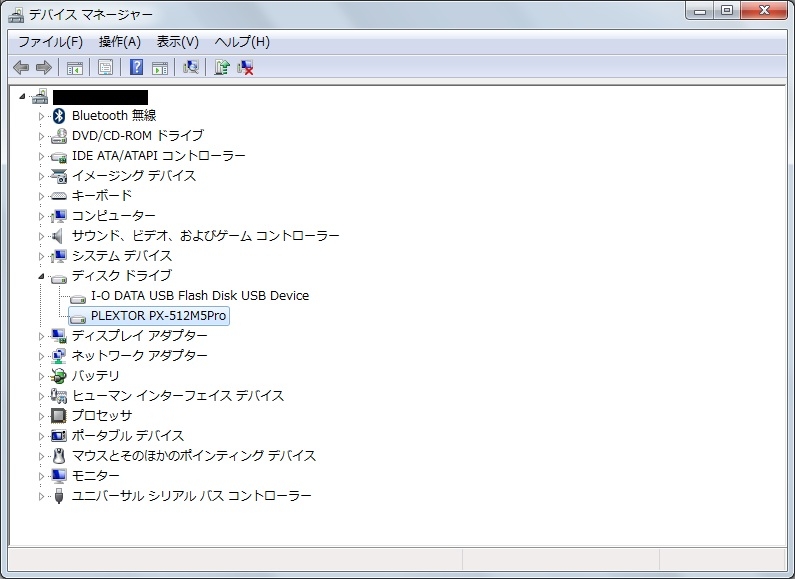Click the disk drive category icon
795x579 pixels.
[59, 277]
